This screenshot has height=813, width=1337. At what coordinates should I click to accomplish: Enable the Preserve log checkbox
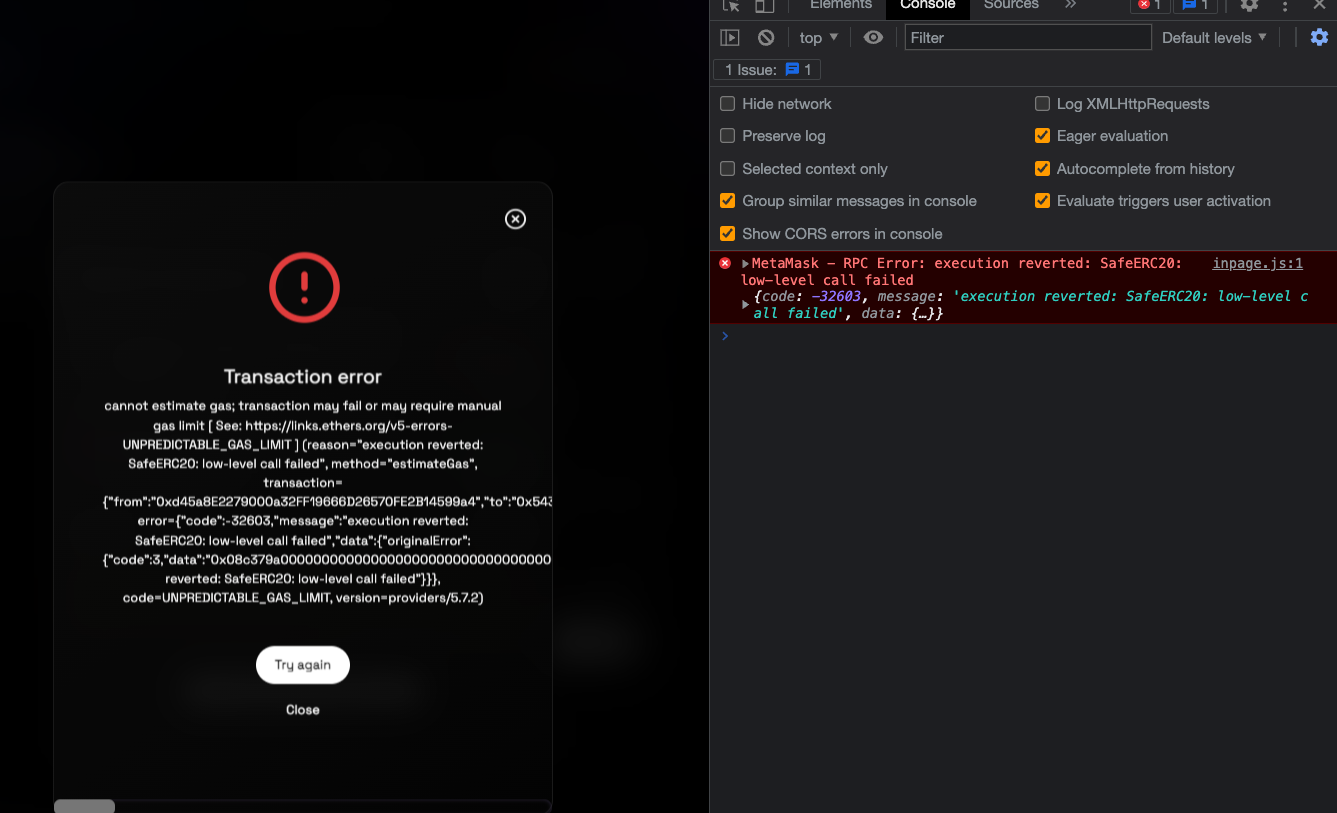pos(727,136)
